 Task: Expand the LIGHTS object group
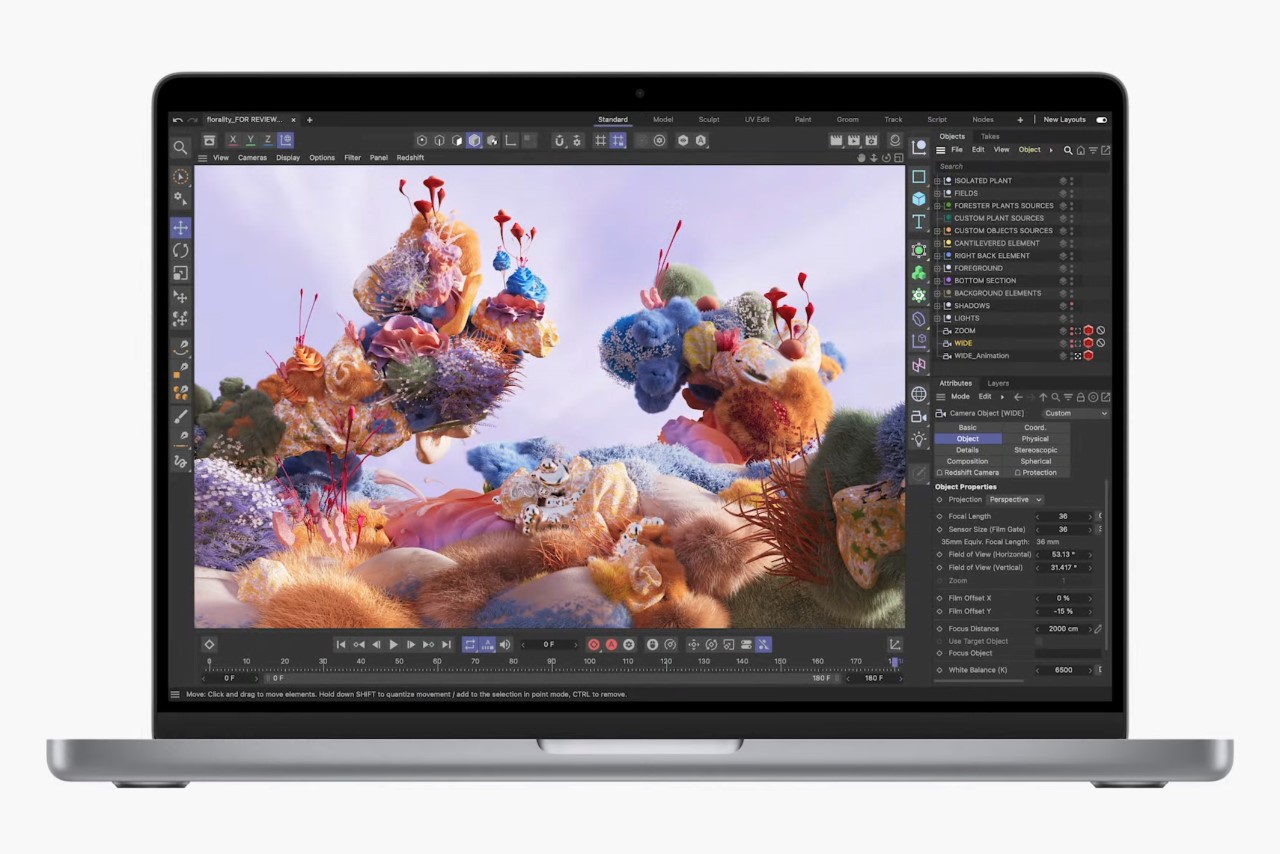938,318
